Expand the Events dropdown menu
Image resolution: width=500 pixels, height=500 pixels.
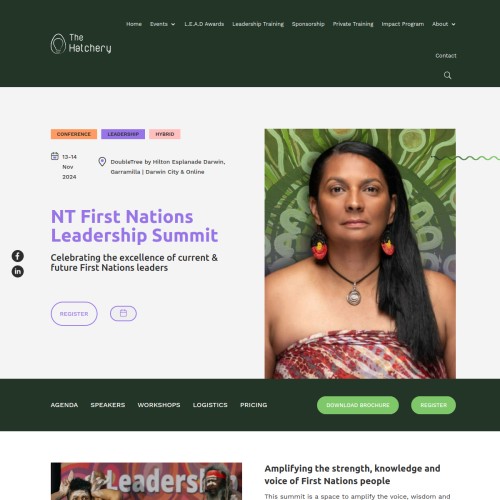[x=162, y=24]
